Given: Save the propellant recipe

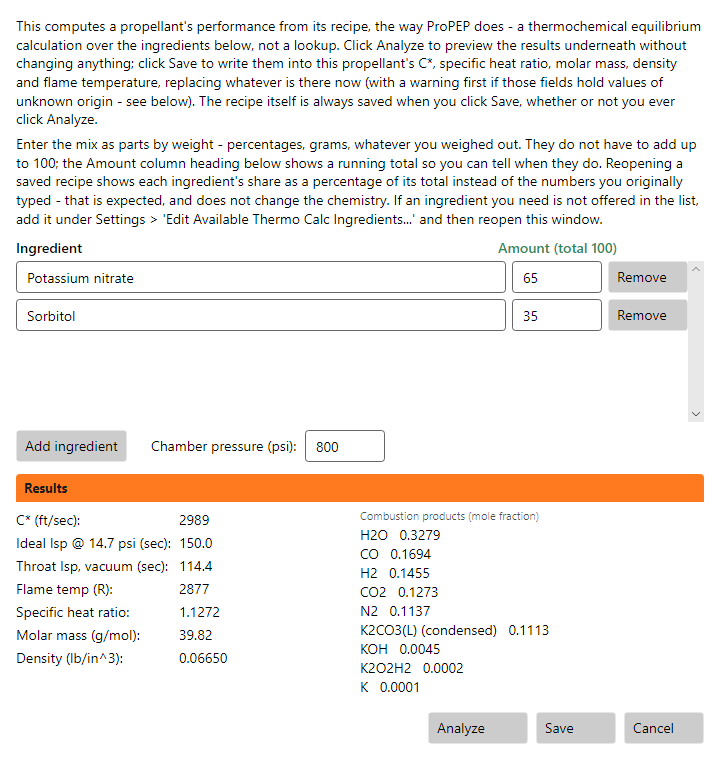Looking at the screenshot, I should pyautogui.click(x=576, y=728).
